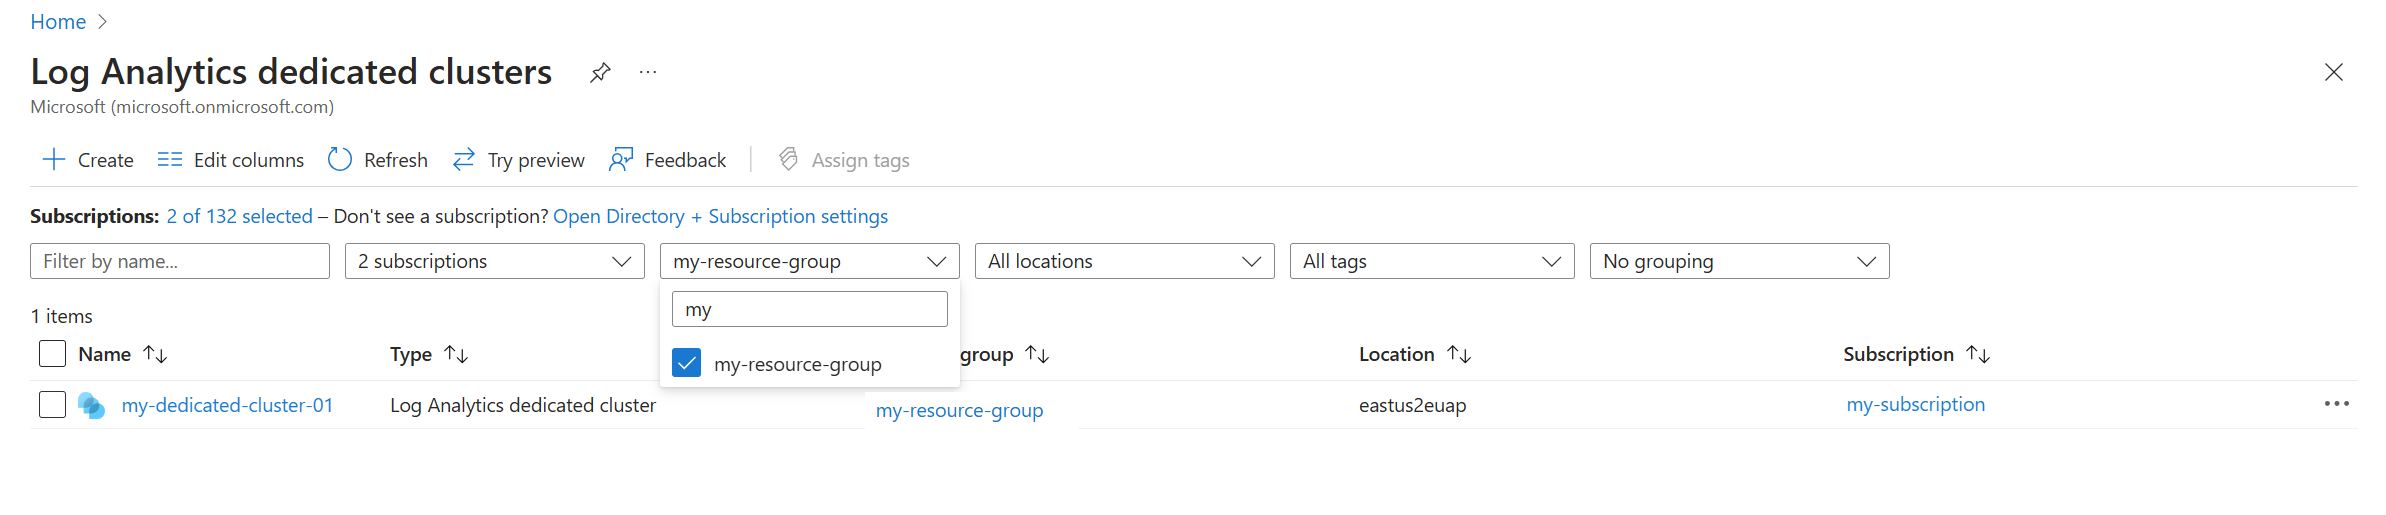The height and width of the screenshot is (515, 2386).
Task: Toggle the select all rows checkbox
Action: coord(52,354)
